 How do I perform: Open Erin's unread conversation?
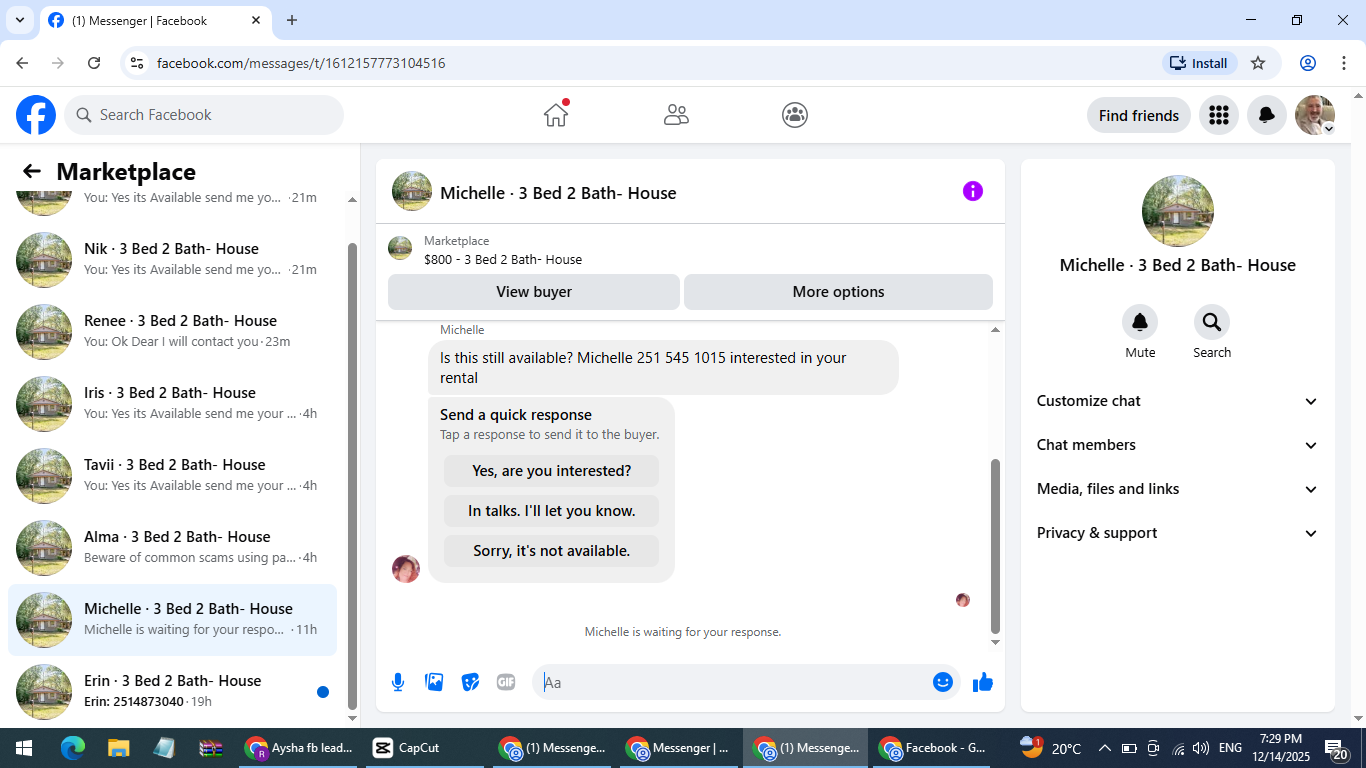coord(172,692)
